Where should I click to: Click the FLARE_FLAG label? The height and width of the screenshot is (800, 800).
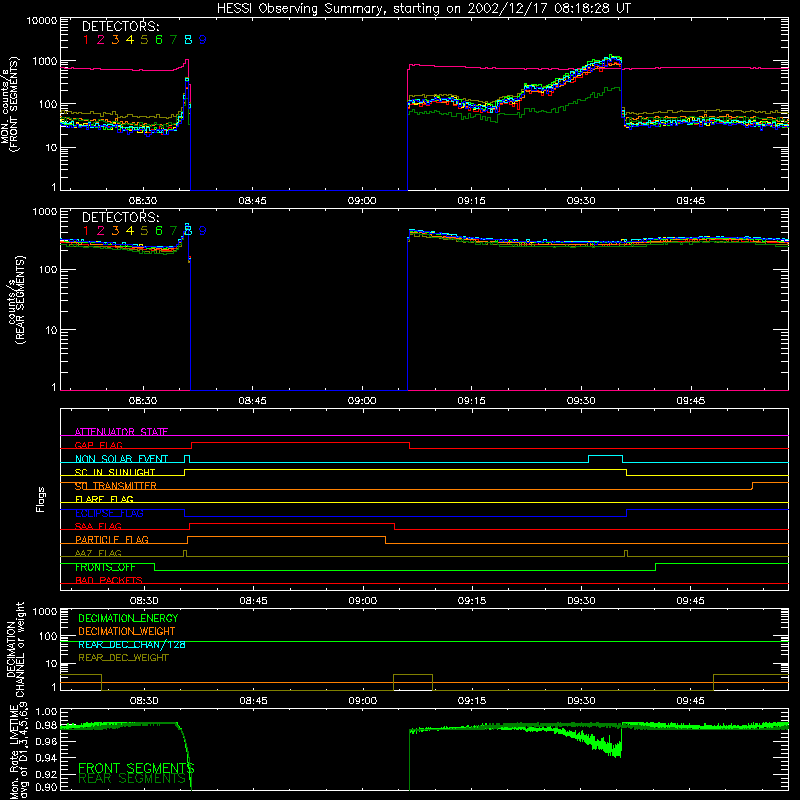tap(104, 499)
